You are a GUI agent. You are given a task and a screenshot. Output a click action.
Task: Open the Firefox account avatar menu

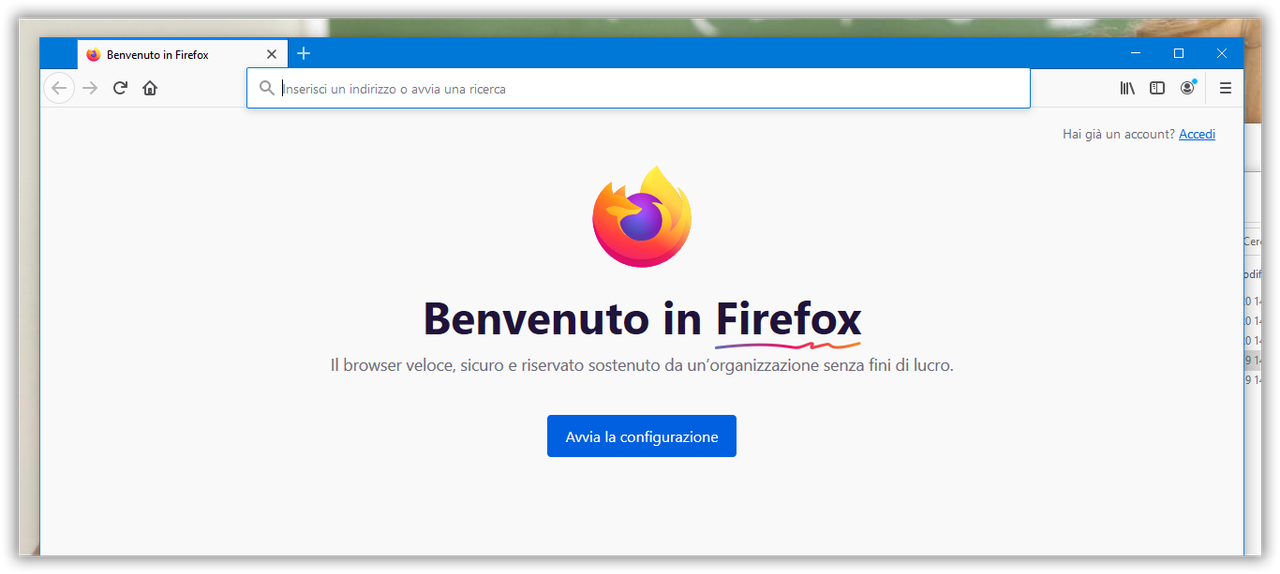(1187, 88)
